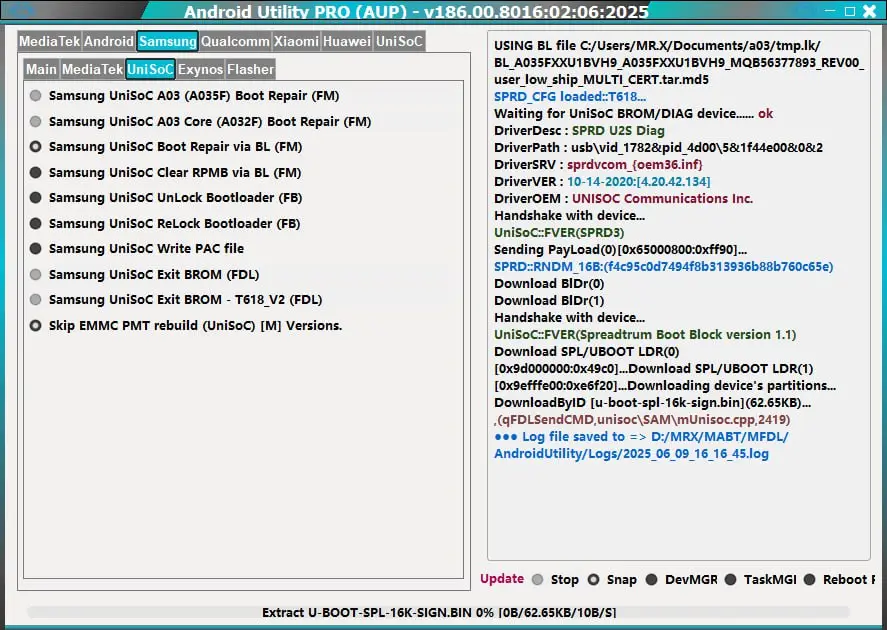The height and width of the screenshot is (630, 887).
Task: Click the DownloadByID u-boot-spl-16k-sign.bin line
Action: 653,403
